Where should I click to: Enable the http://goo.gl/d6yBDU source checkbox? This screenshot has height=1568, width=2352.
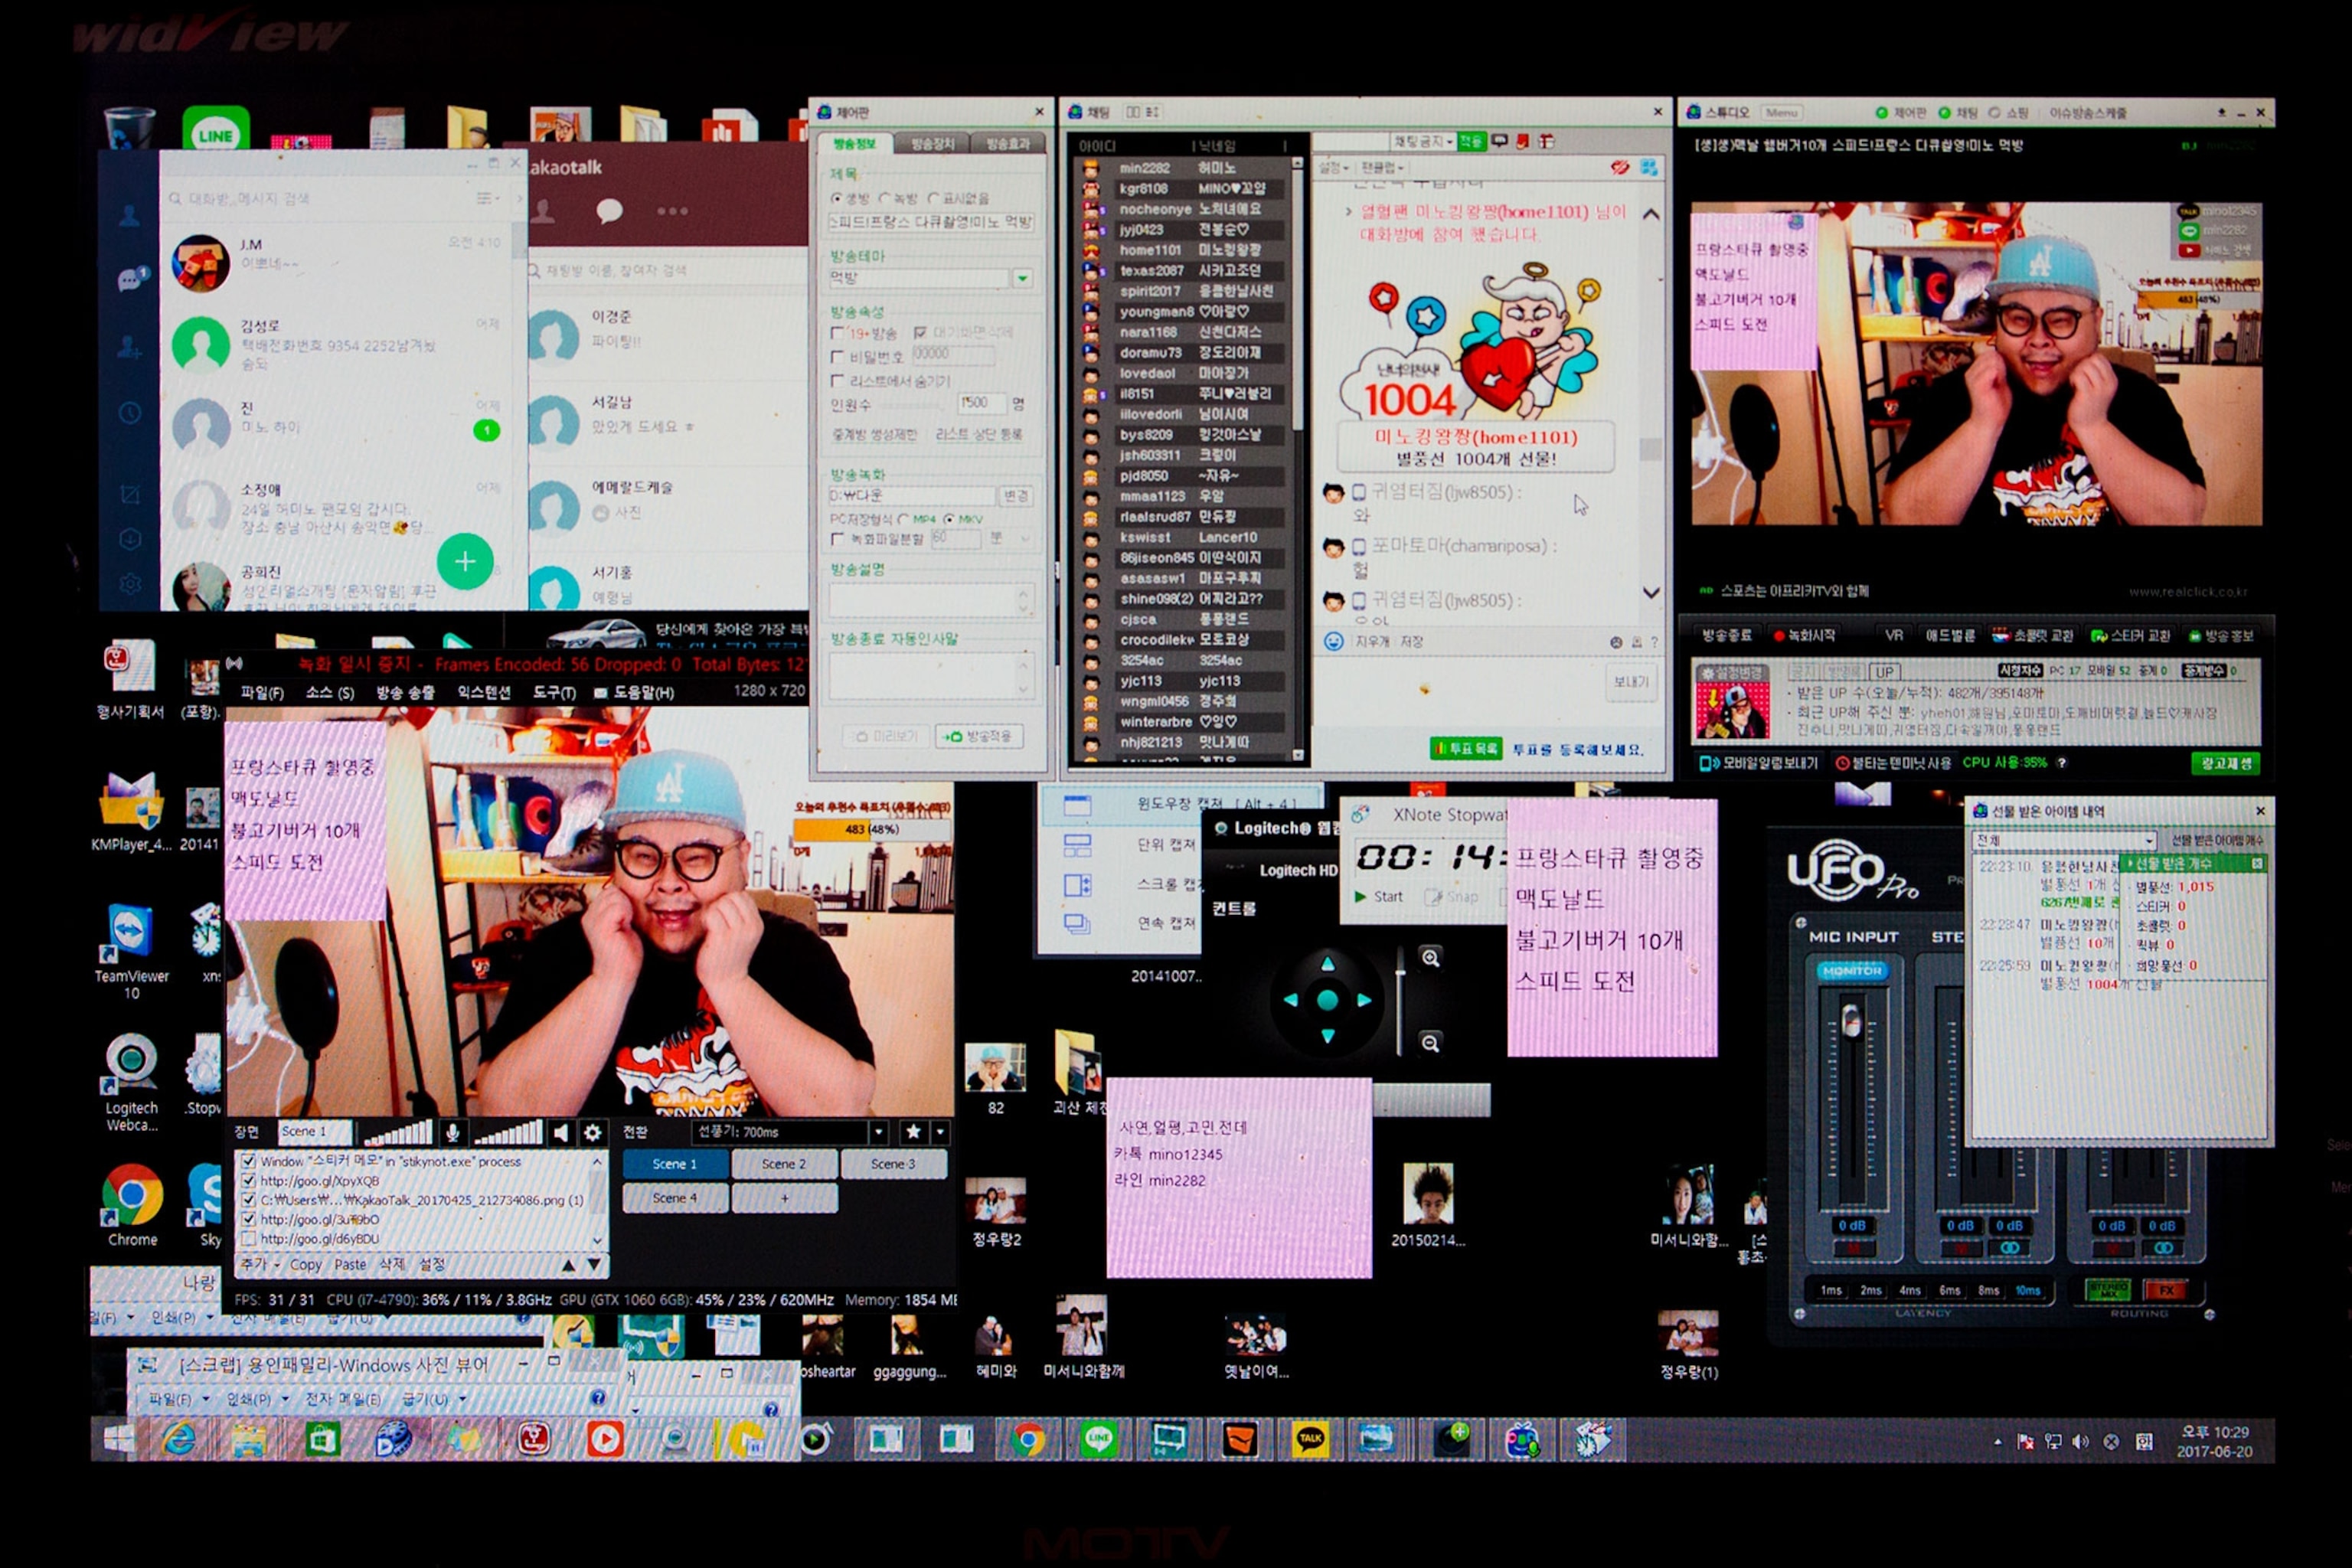[248, 1238]
